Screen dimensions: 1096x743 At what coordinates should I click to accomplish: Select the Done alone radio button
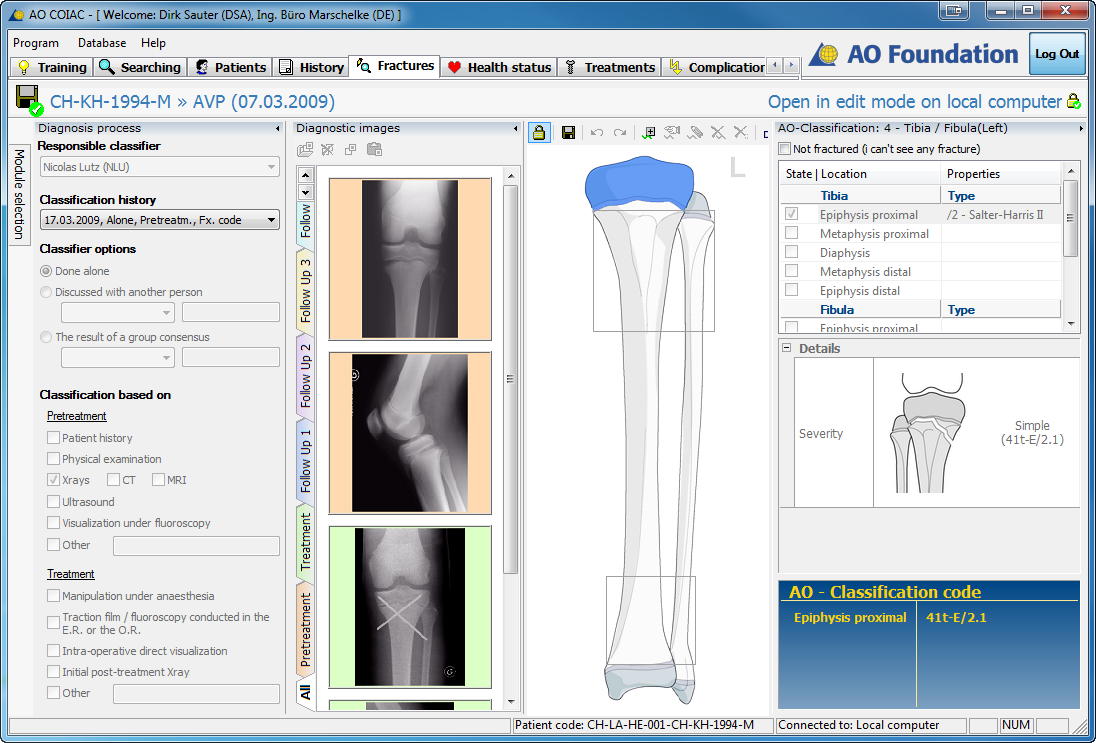[46, 271]
